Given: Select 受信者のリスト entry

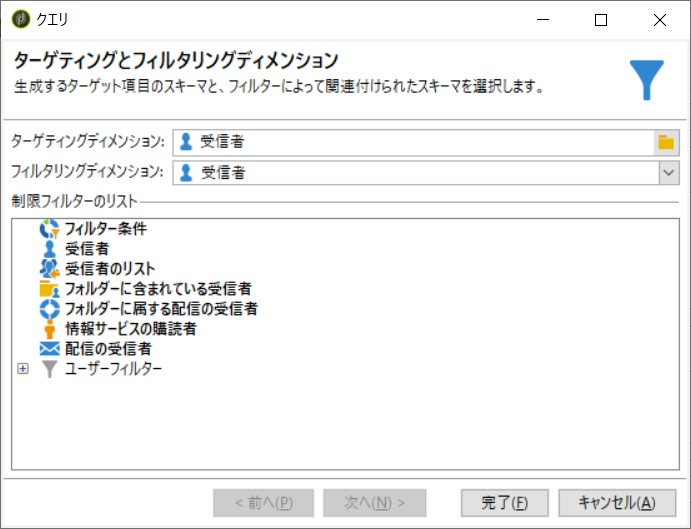Looking at the screenshot, I should (x=110, y=269).
